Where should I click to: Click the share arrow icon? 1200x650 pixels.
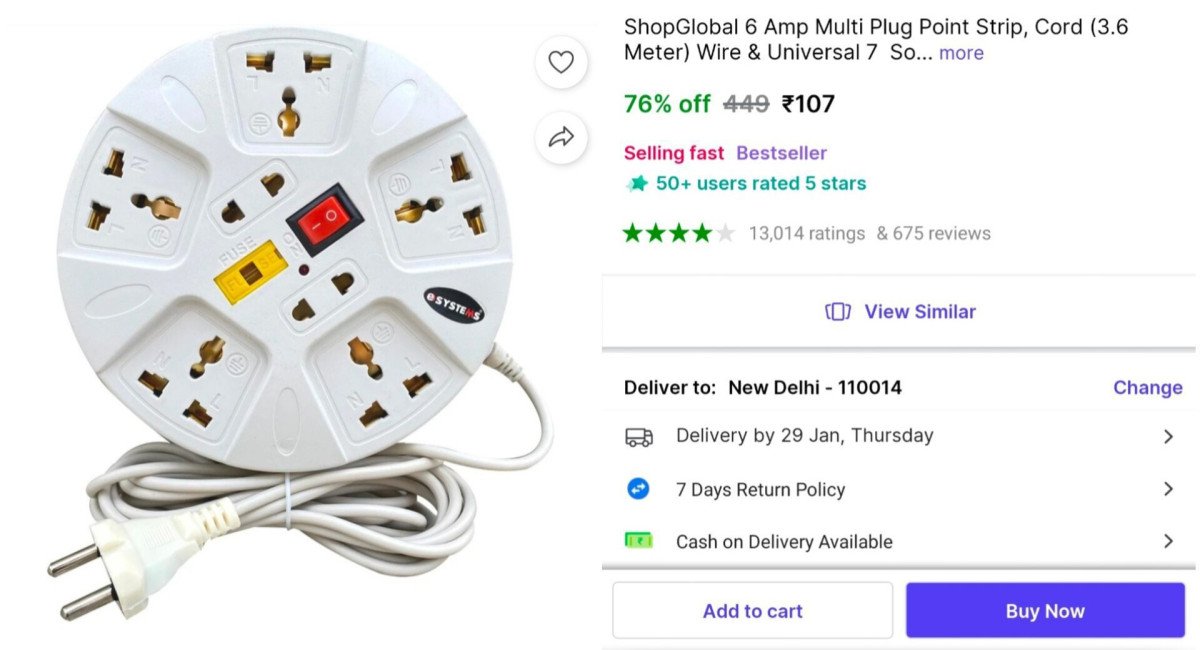pyautogui.click(x=561, y=137)
